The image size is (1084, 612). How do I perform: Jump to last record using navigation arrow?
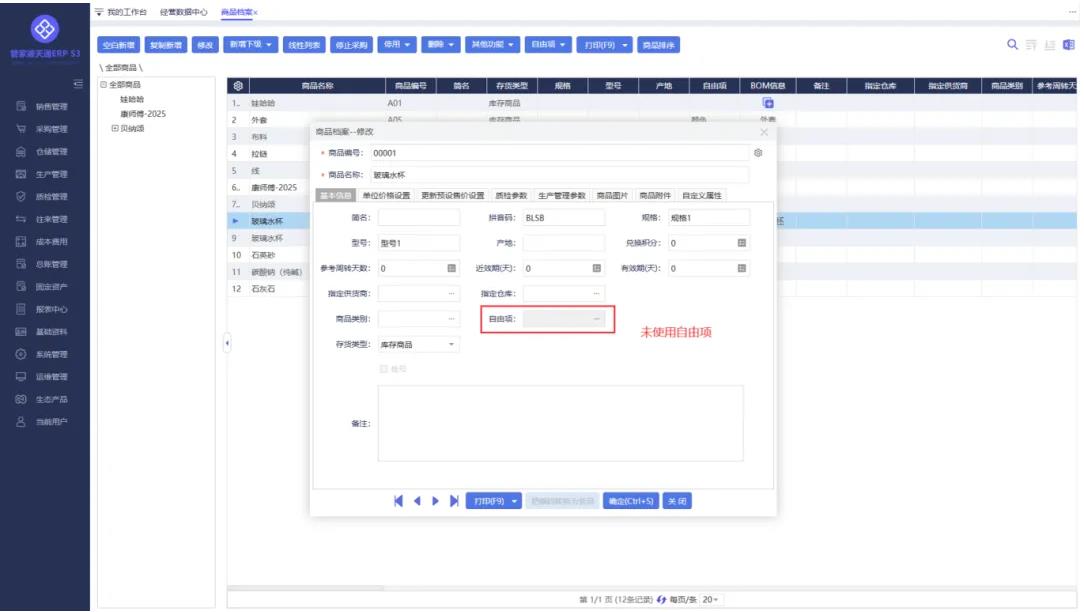point(454,501)
